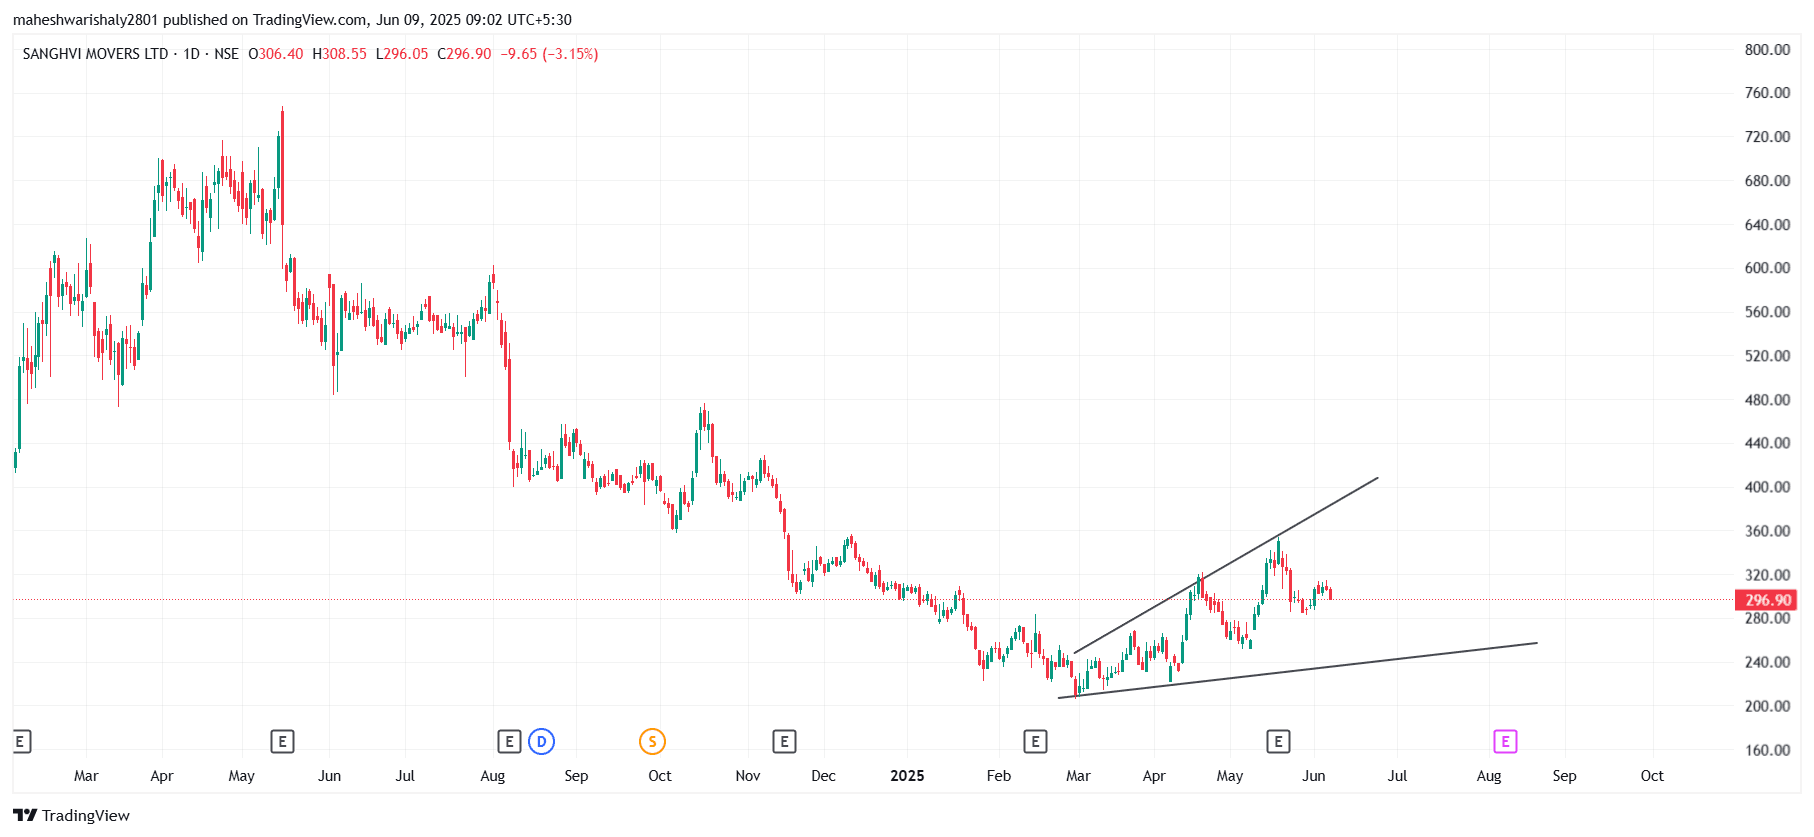Select the lower rising trendline

click(1297, 670)
